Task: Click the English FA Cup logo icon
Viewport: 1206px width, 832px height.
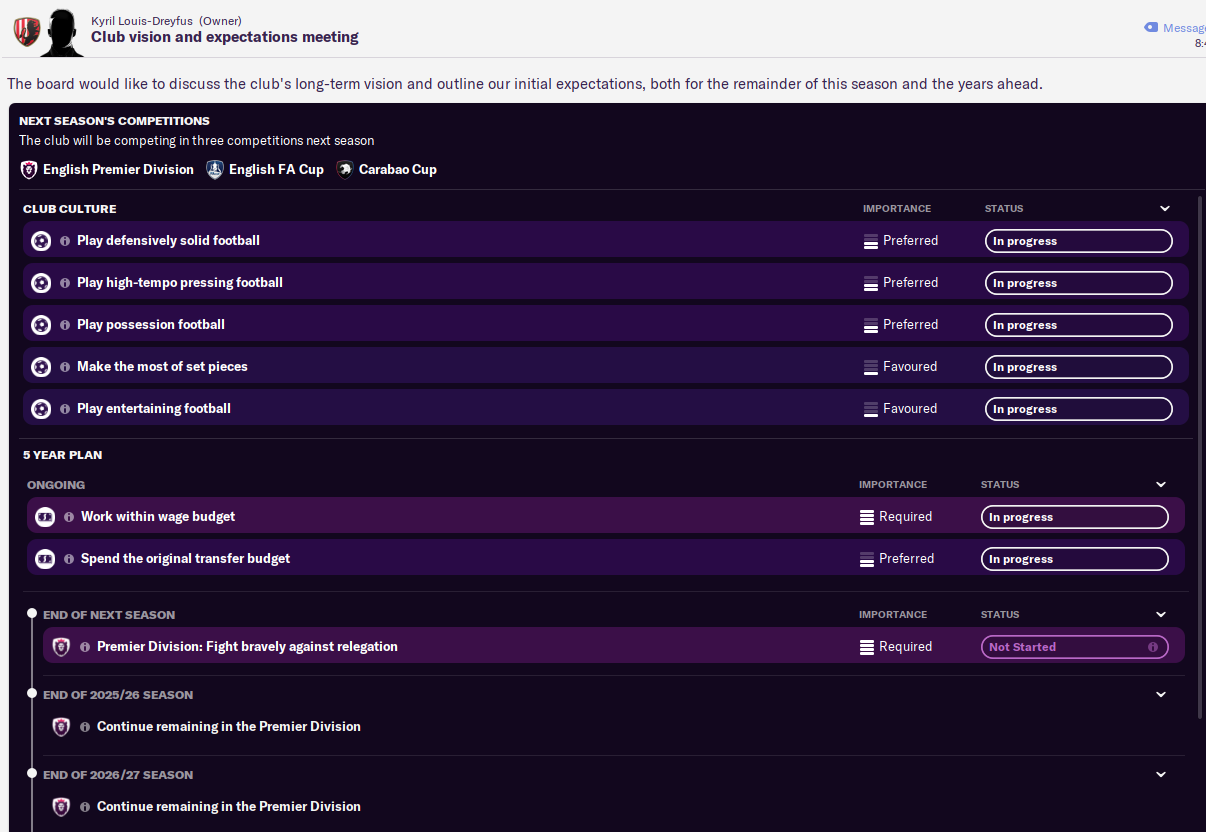Action: pos(215,170)
